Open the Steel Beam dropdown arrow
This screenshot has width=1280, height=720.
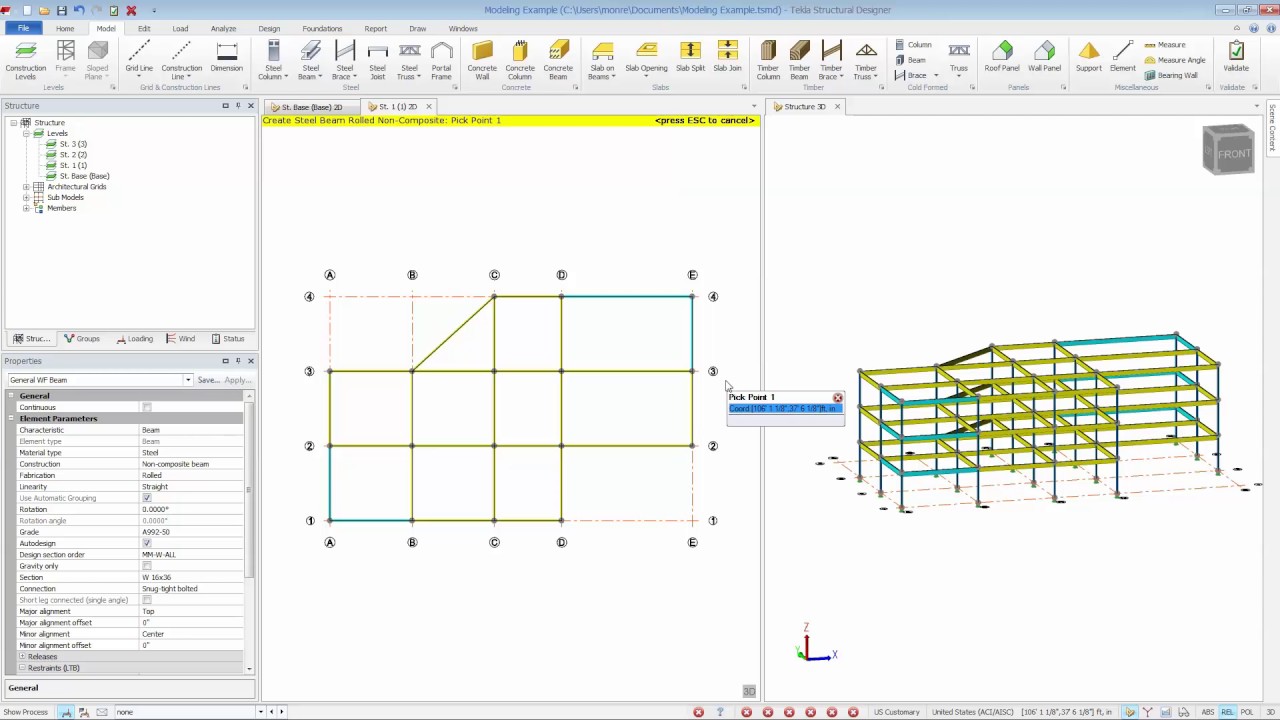click(x=319, y=77)
